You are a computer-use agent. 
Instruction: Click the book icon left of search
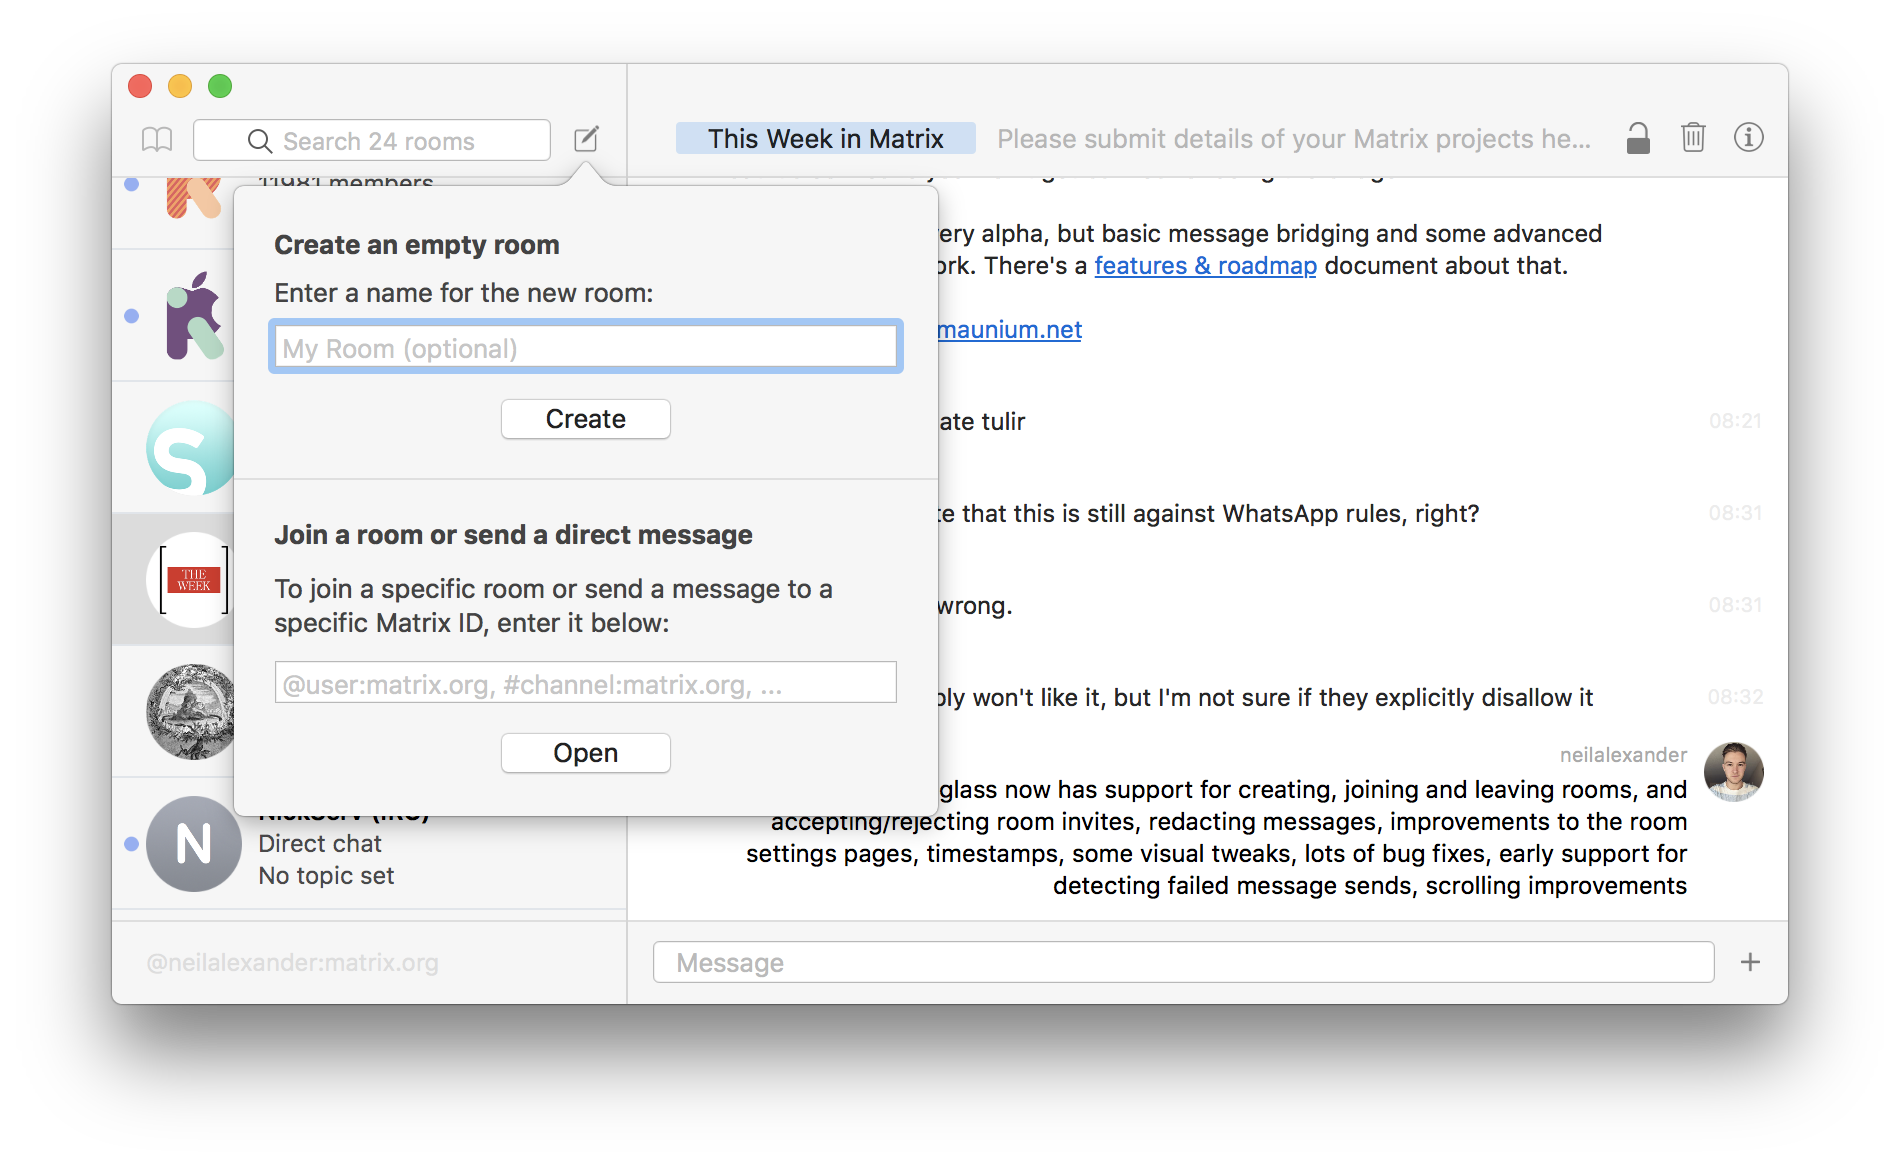coord(157,140)
